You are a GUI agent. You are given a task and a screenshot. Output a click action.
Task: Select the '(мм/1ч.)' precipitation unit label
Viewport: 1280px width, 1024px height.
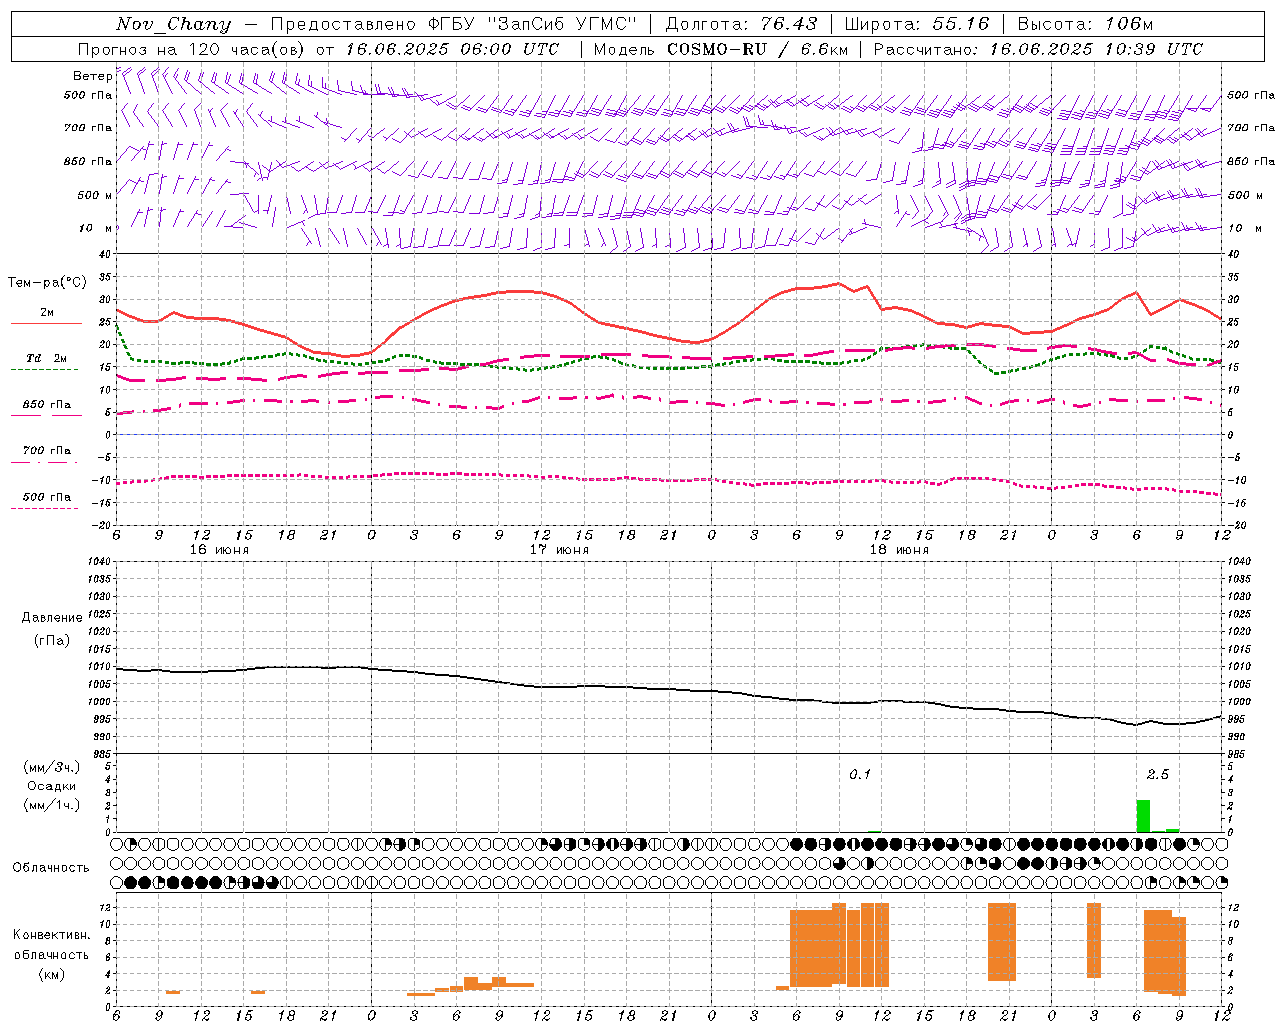click(x=52, y=805)
